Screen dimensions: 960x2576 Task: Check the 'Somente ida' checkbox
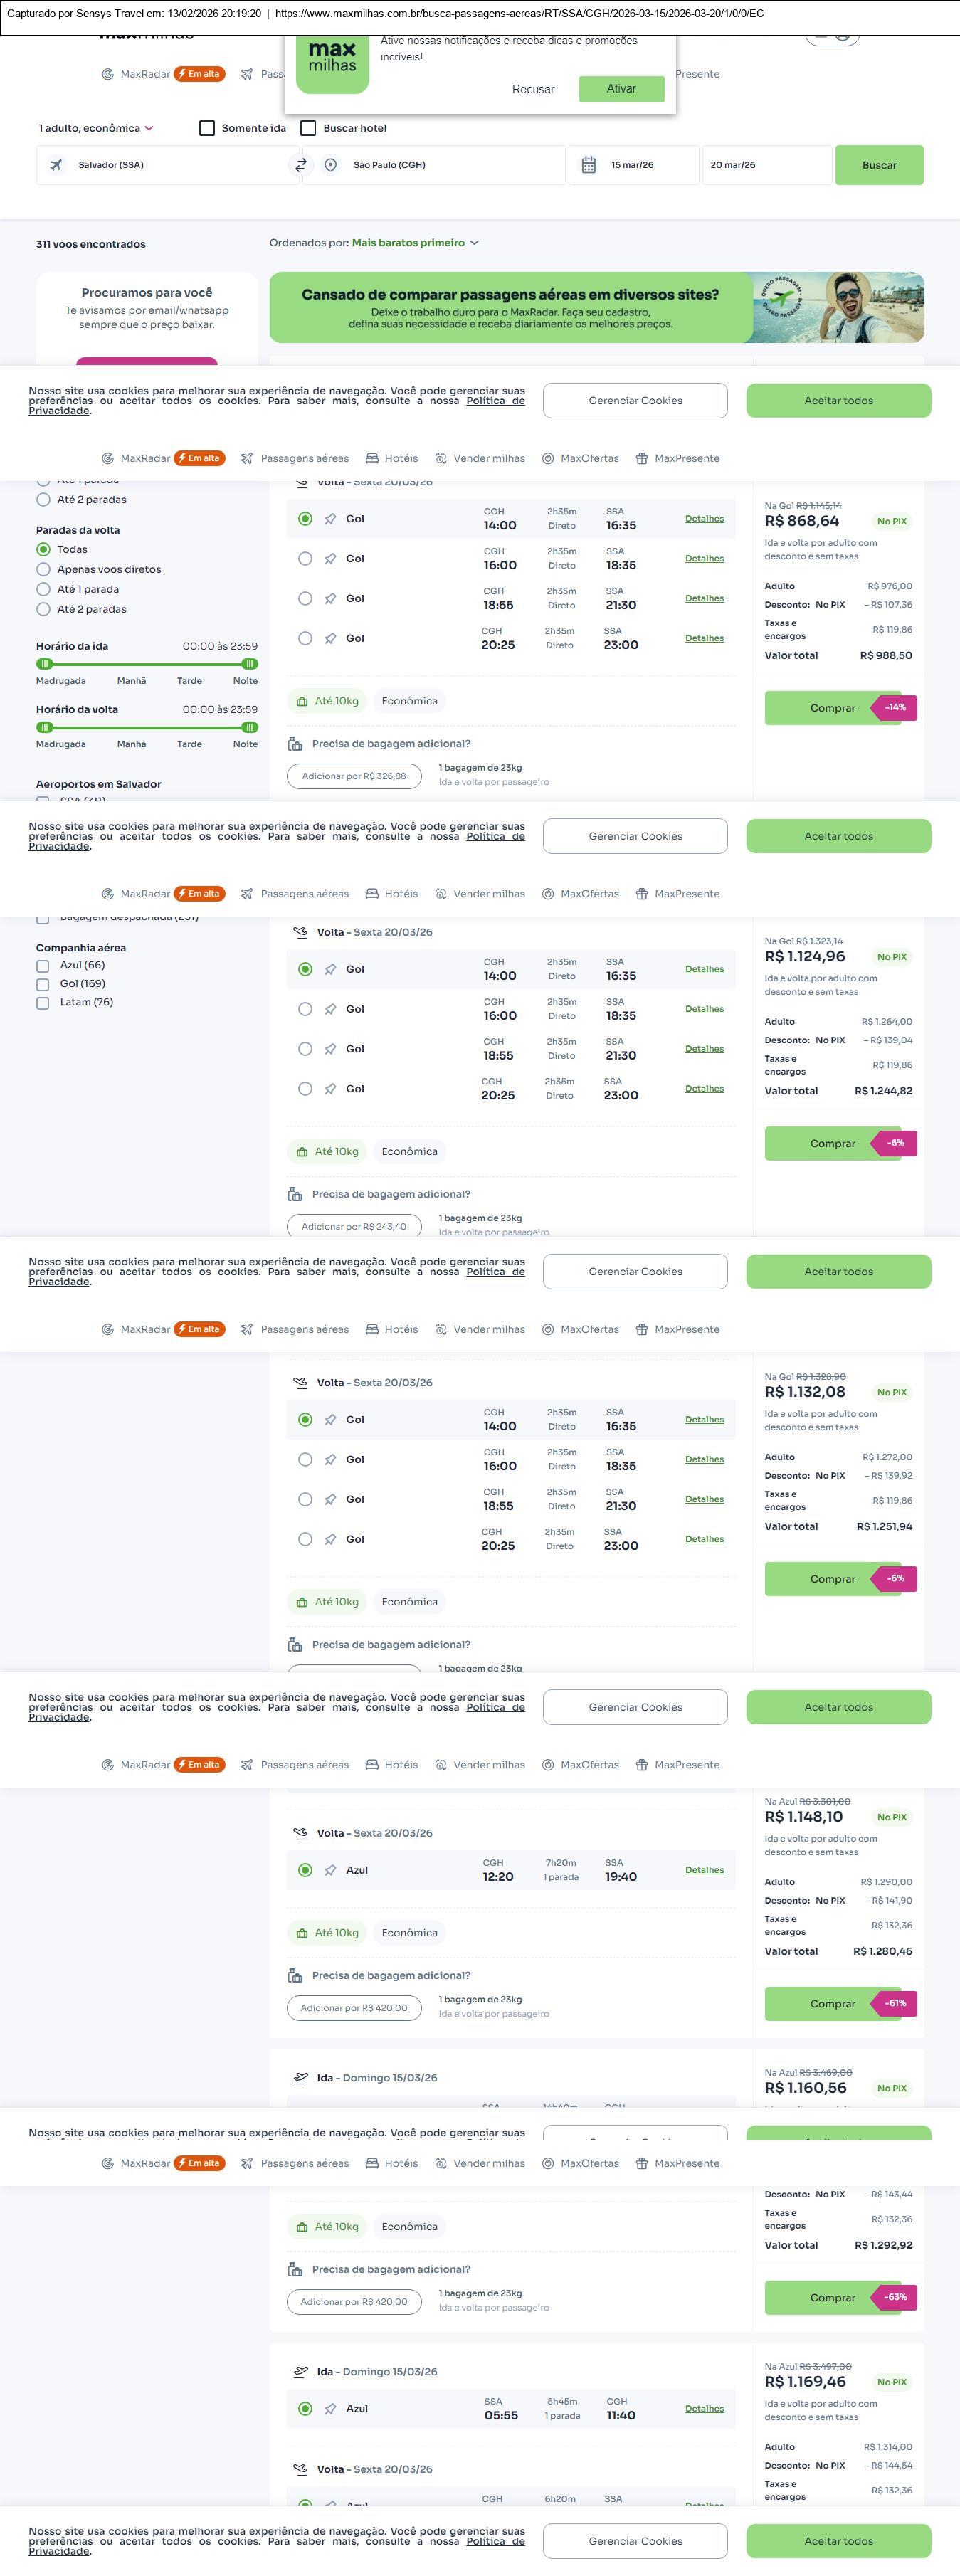click(x=207, y=128)
